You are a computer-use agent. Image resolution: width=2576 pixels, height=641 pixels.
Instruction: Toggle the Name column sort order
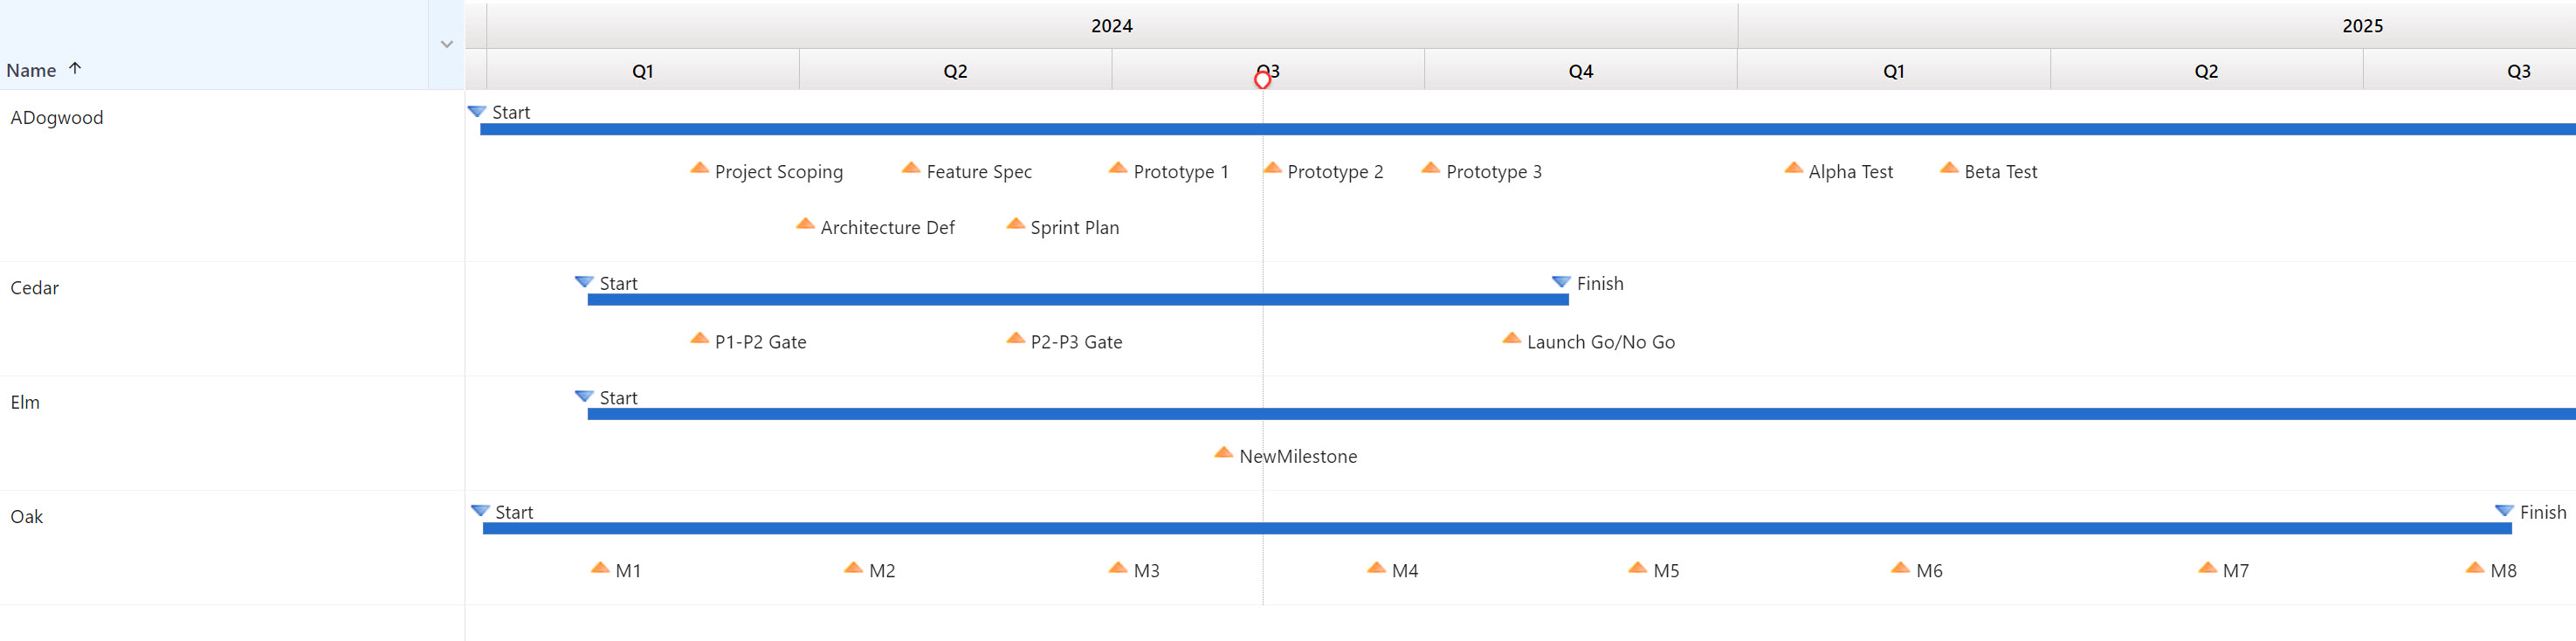click(75, 68)
